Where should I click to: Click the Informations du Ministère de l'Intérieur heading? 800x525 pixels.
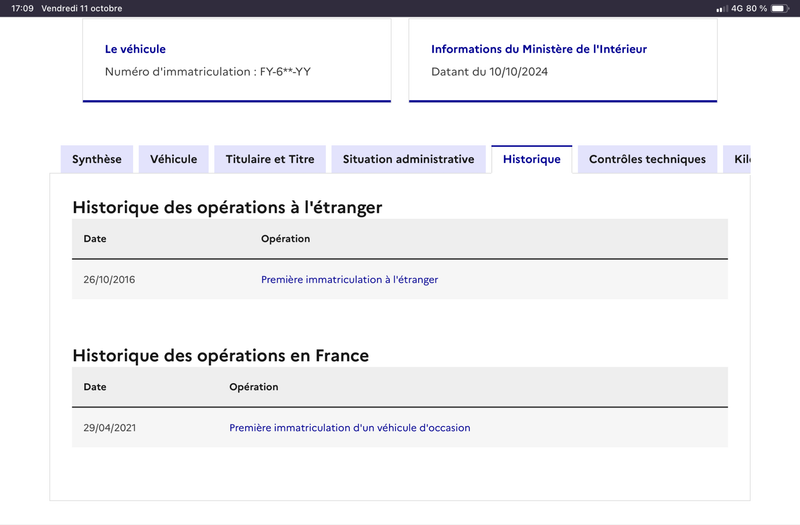(x=539, y=49)
